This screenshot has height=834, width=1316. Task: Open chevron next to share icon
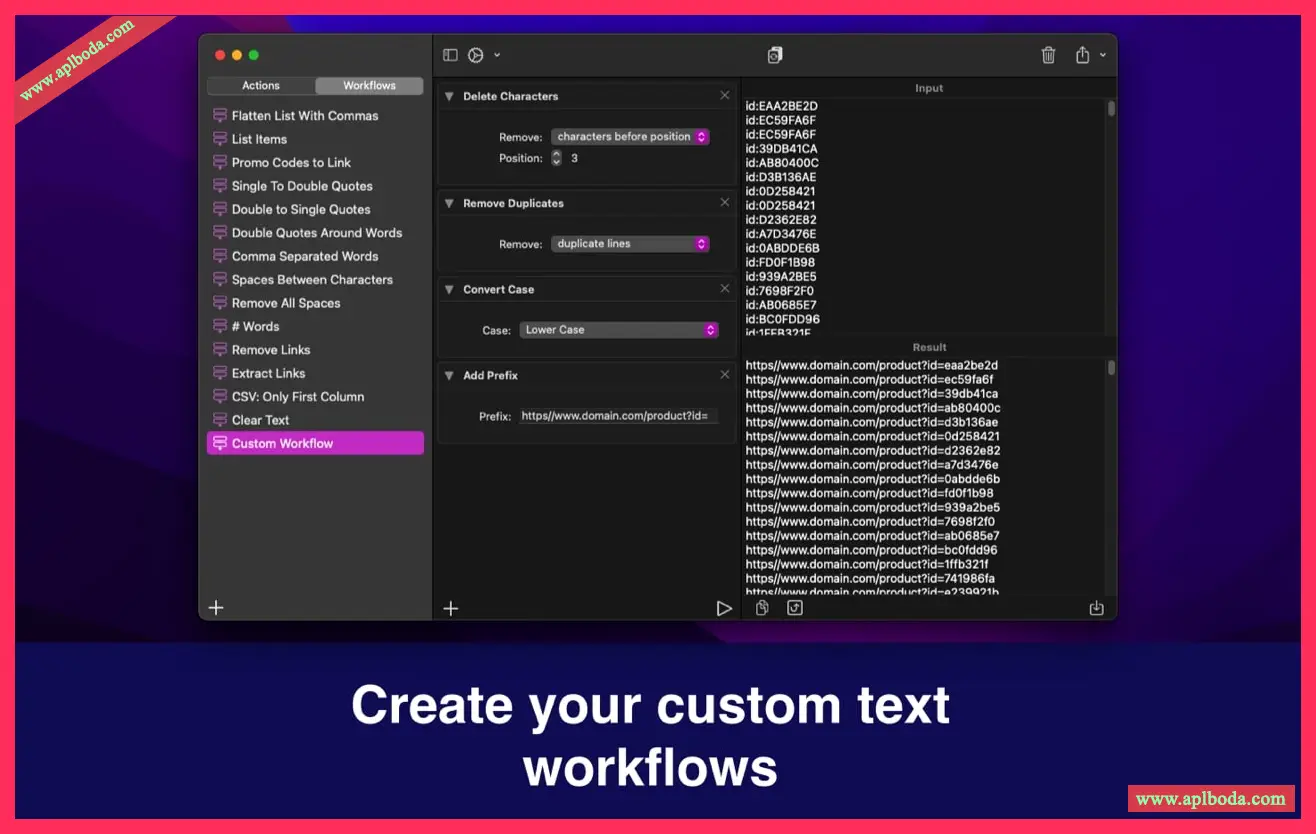point(1103,55)
